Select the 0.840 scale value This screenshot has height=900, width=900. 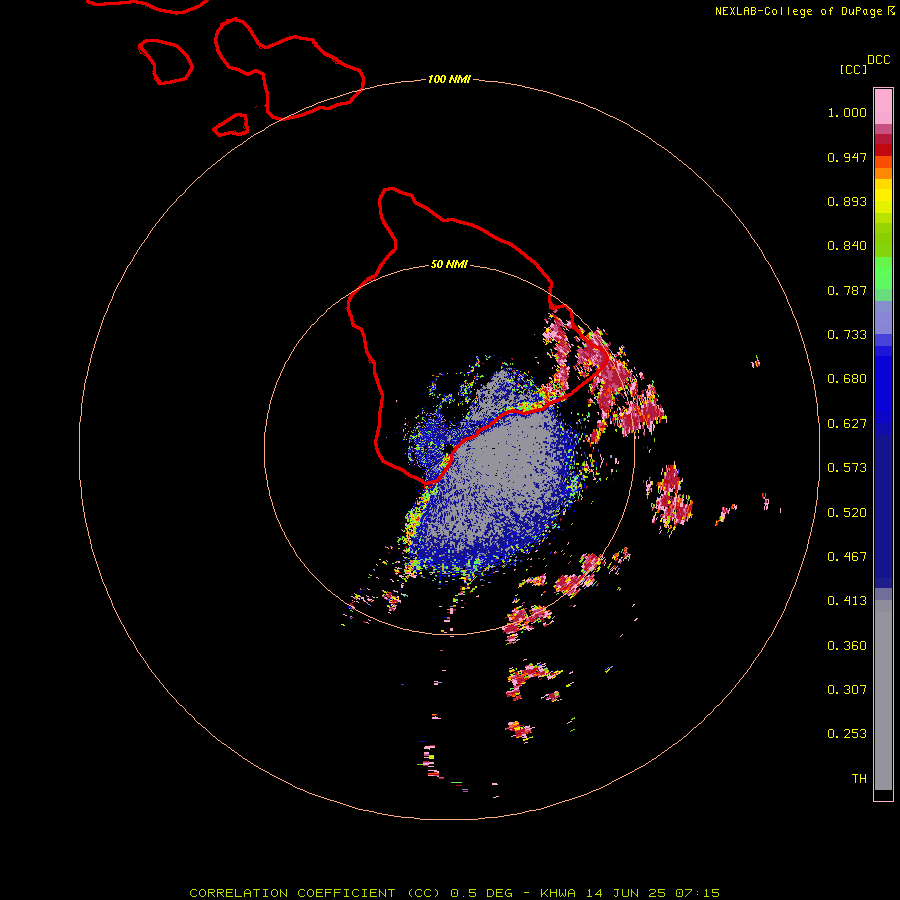click(847, 246)
